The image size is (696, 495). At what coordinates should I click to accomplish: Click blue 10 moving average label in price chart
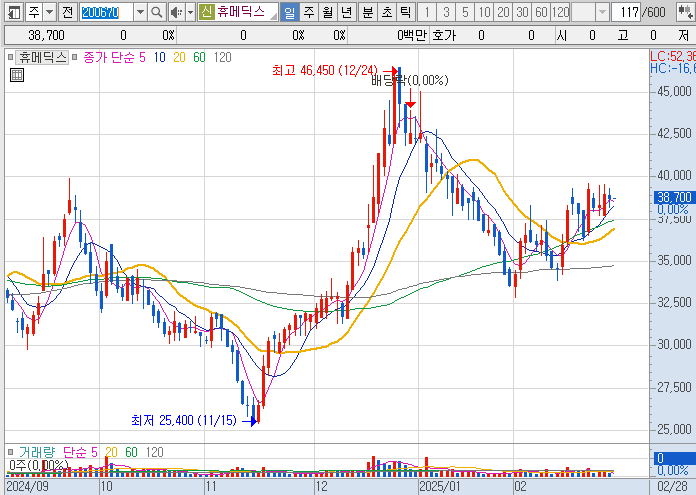click(159, 57)
